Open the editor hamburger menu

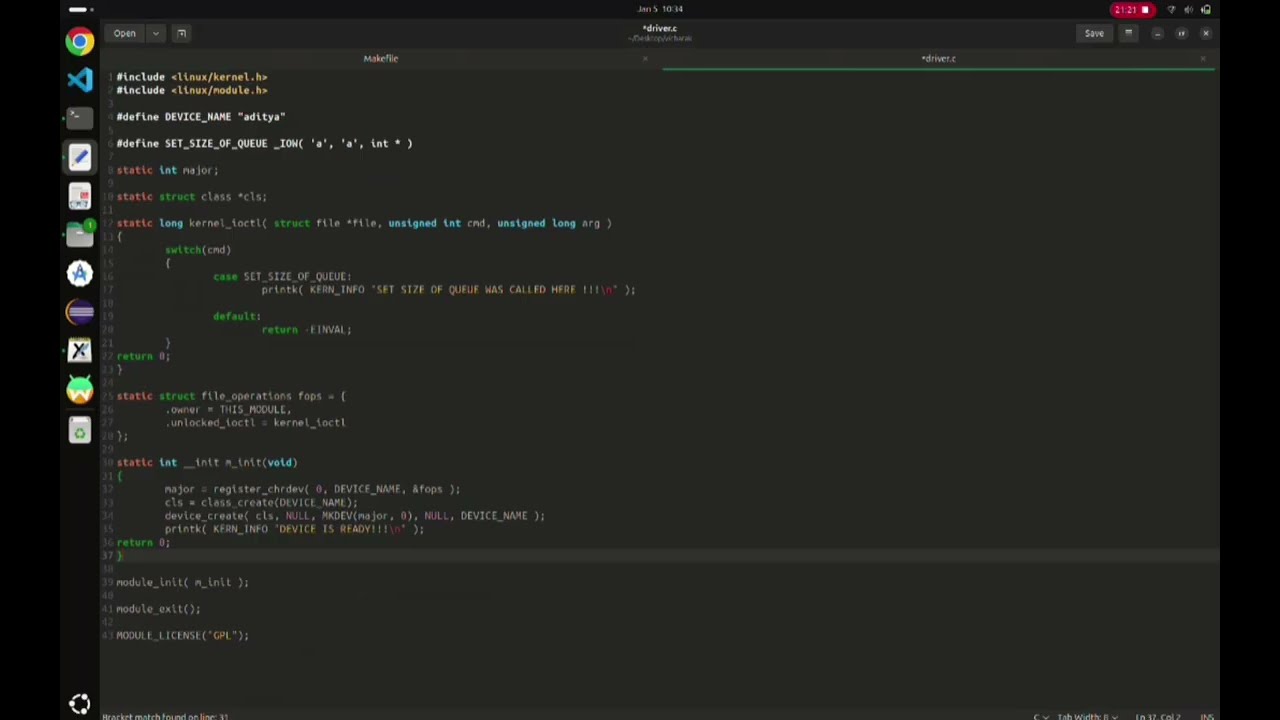point(1128,33)
